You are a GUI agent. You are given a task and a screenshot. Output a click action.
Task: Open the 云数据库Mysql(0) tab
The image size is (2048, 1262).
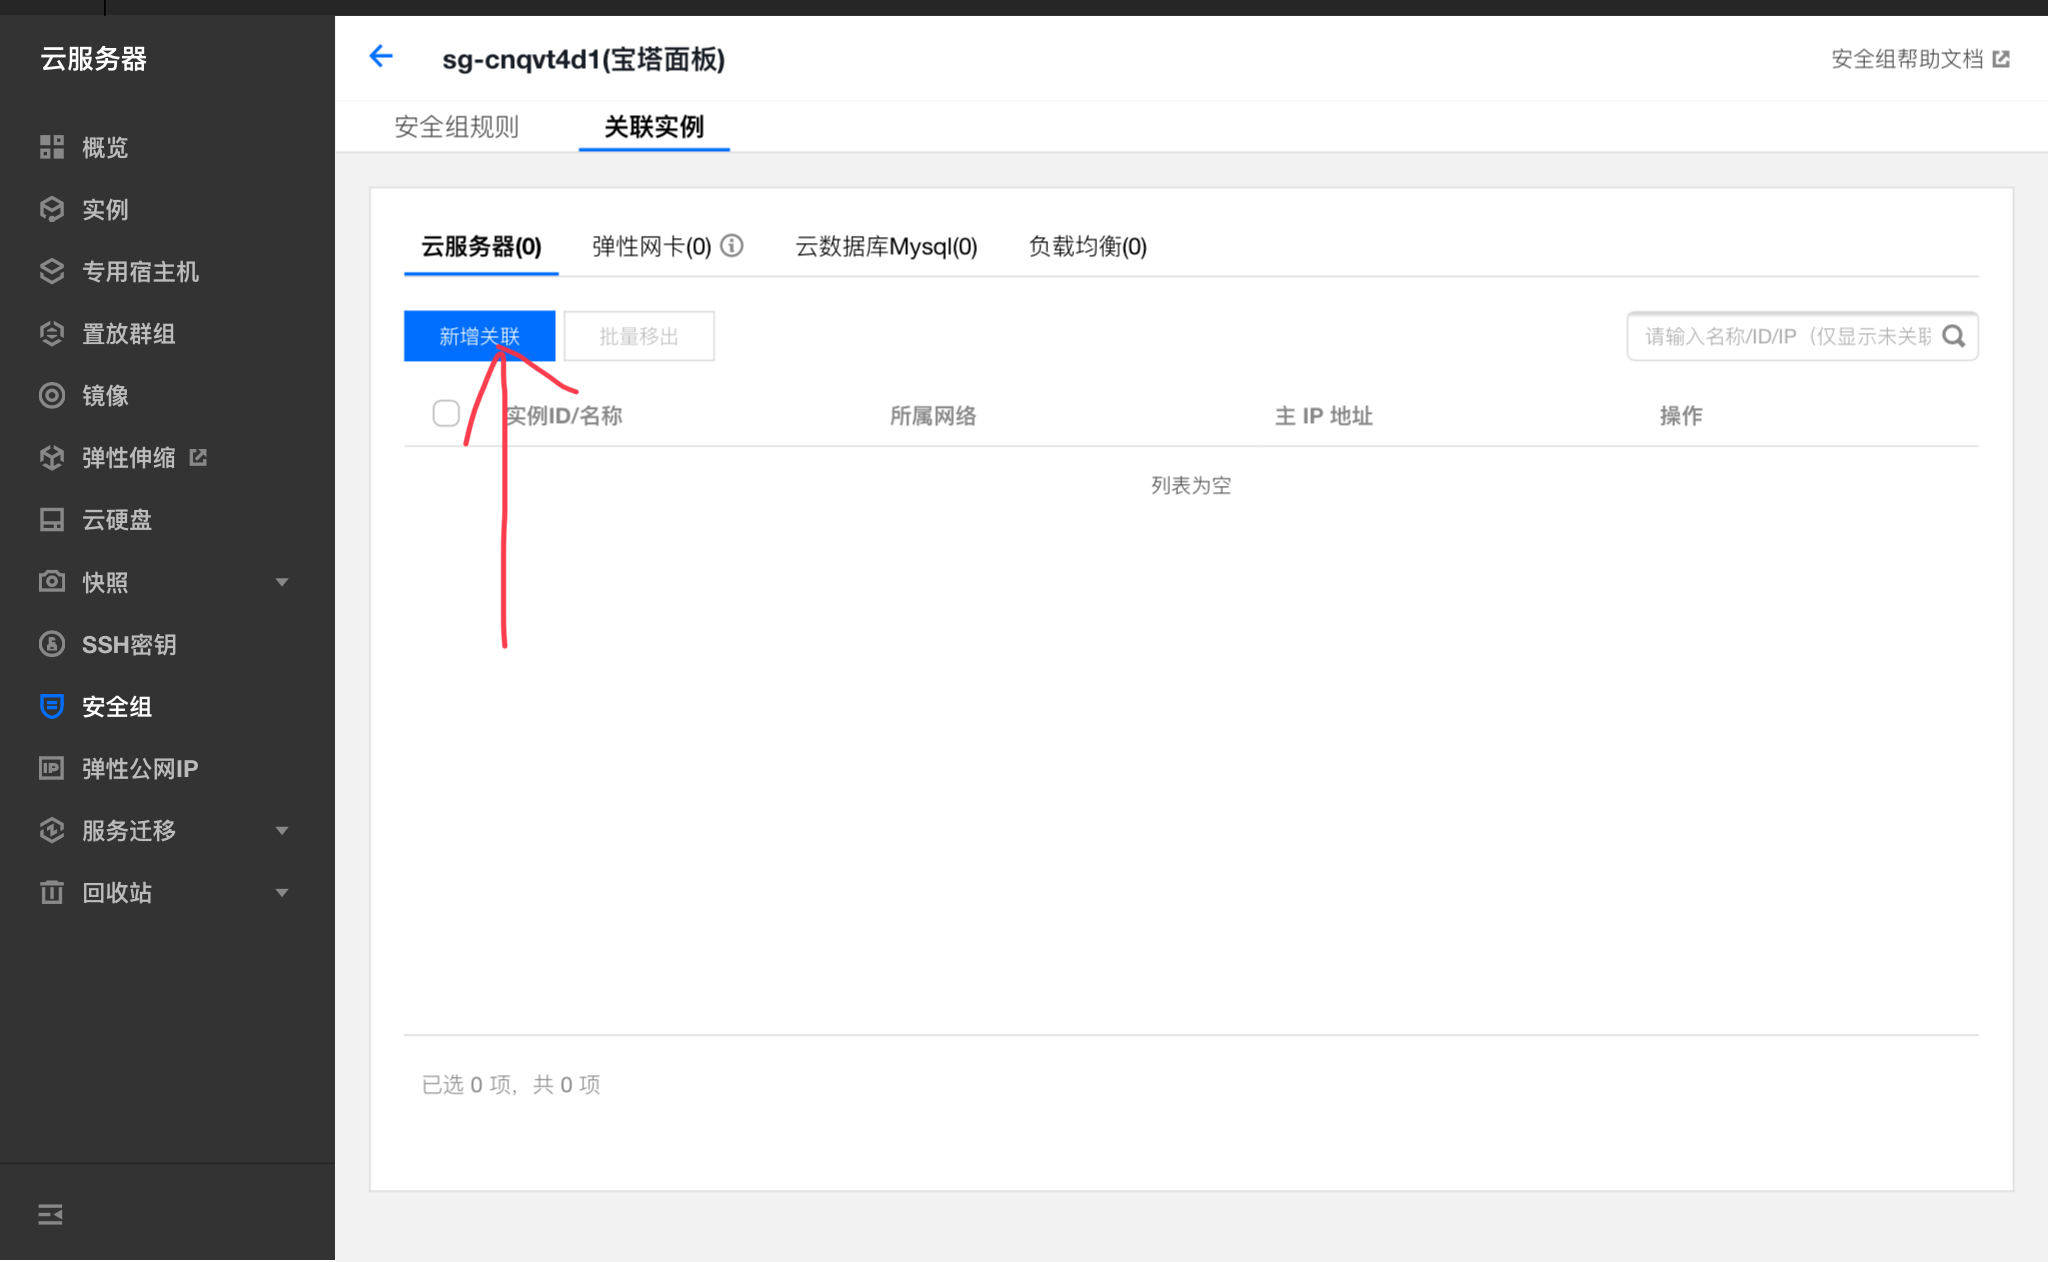[884, 246]
